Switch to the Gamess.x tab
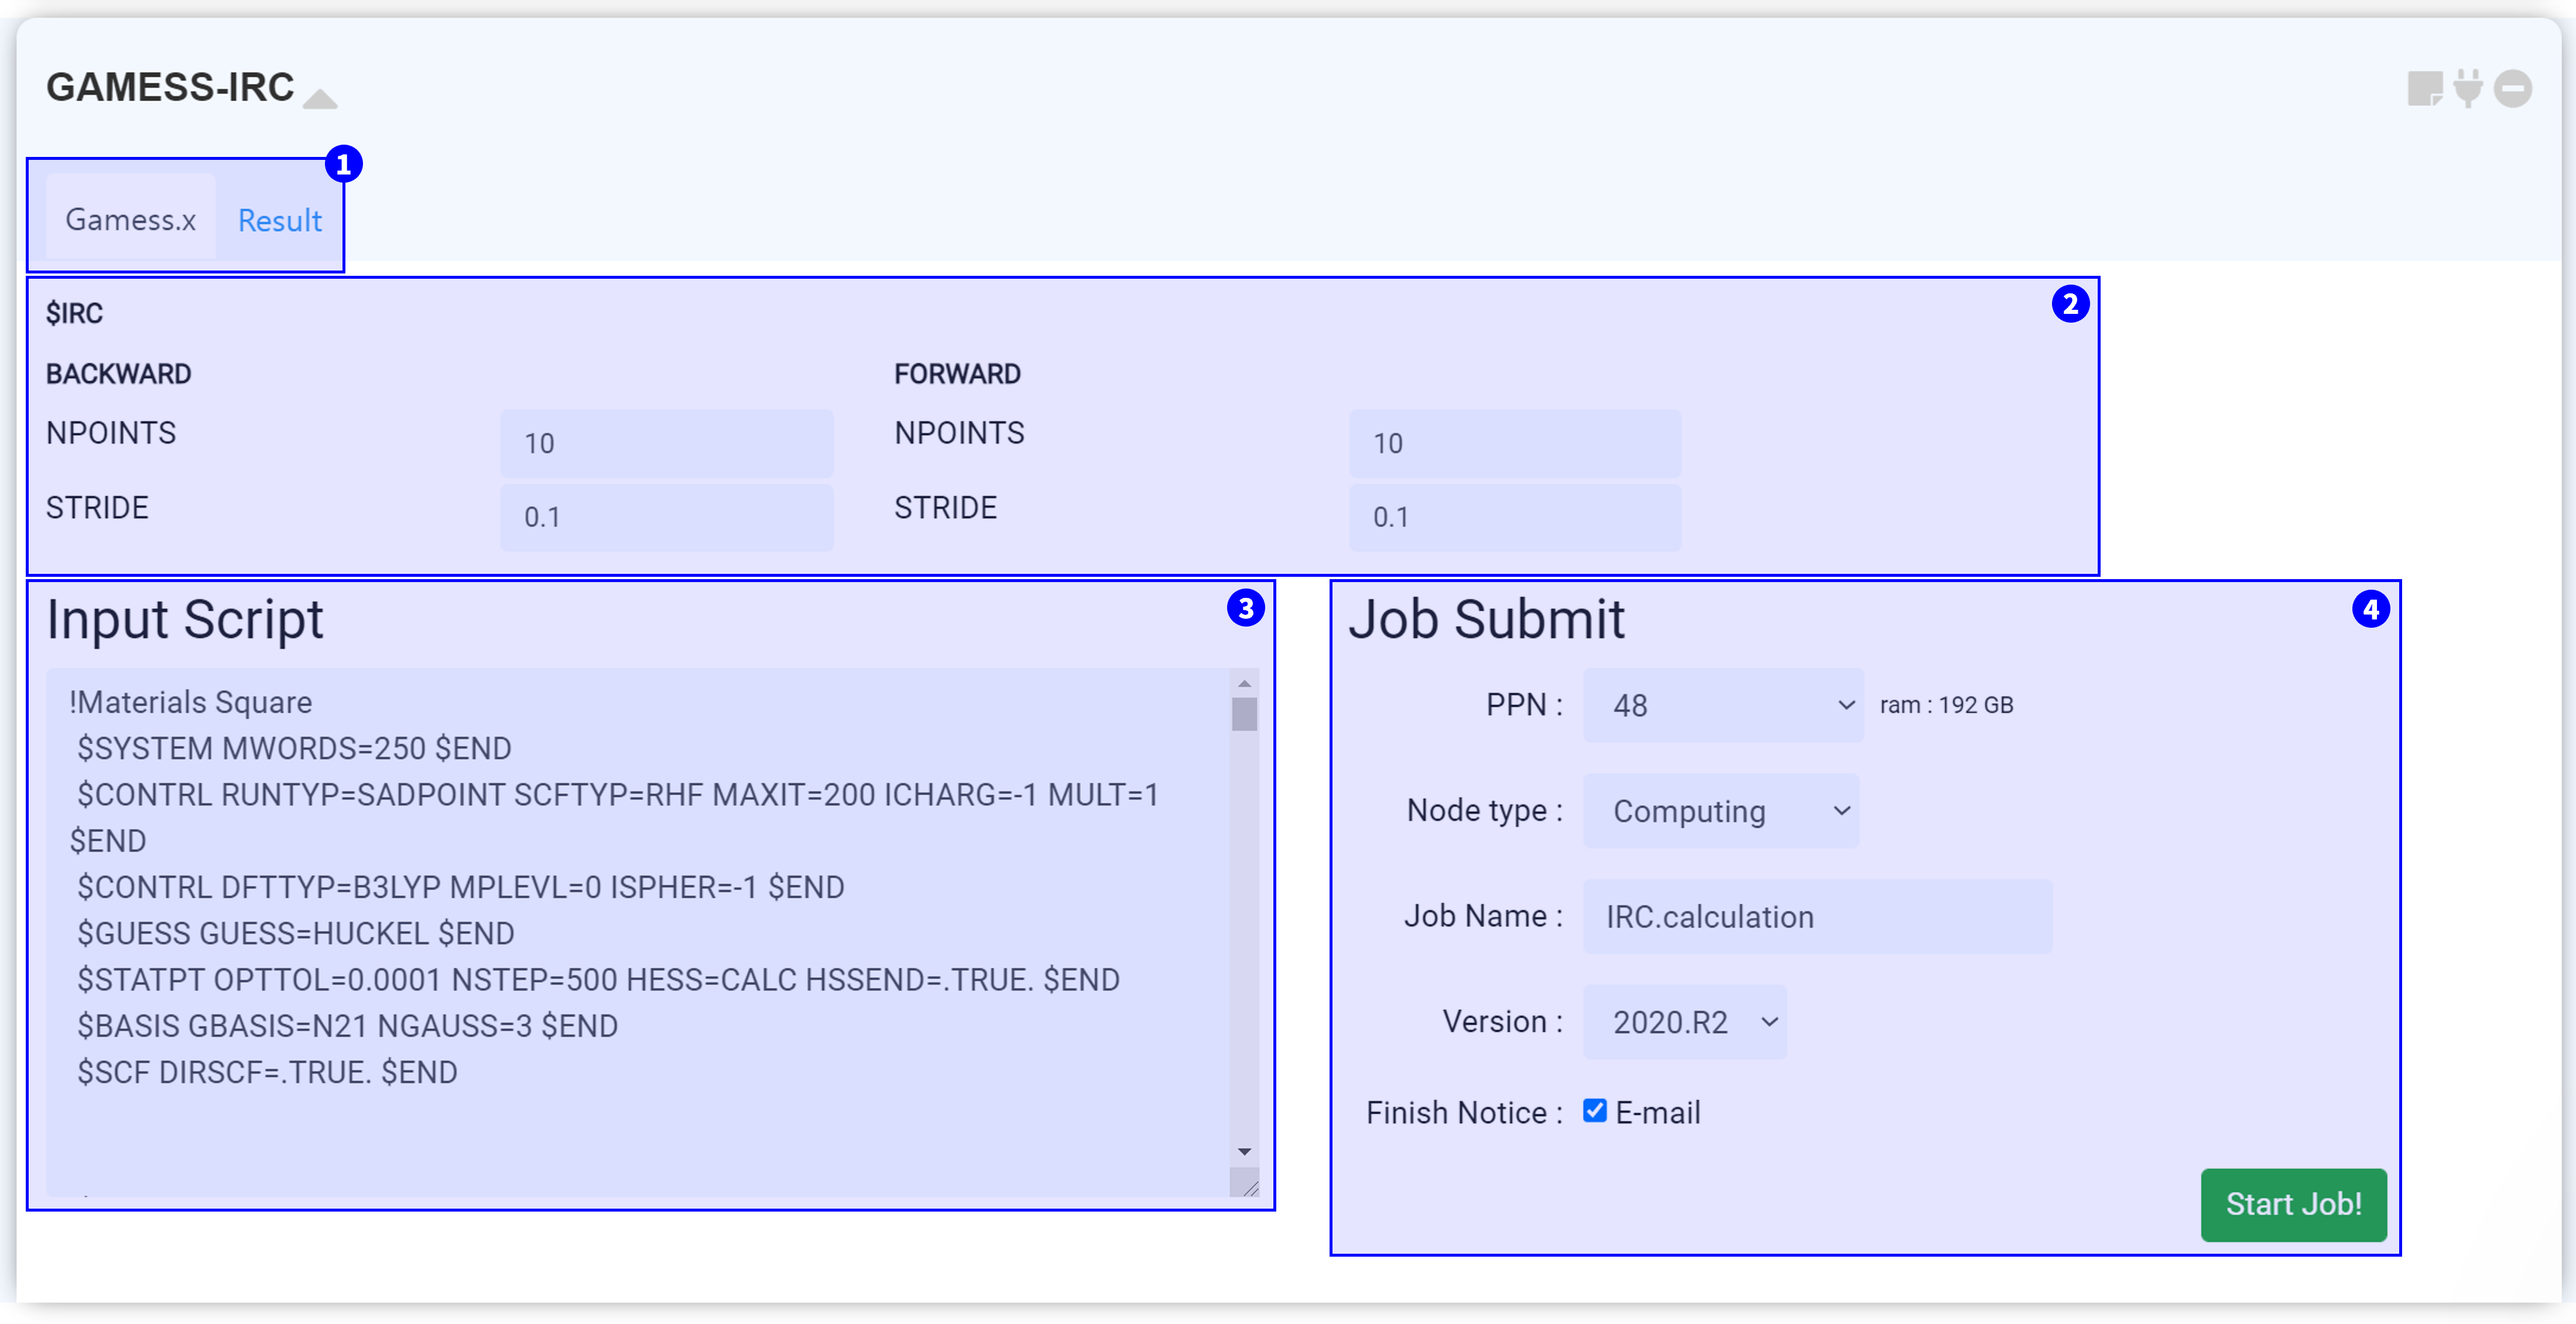The image size is (2576, 1324). [x=130, y=219]
